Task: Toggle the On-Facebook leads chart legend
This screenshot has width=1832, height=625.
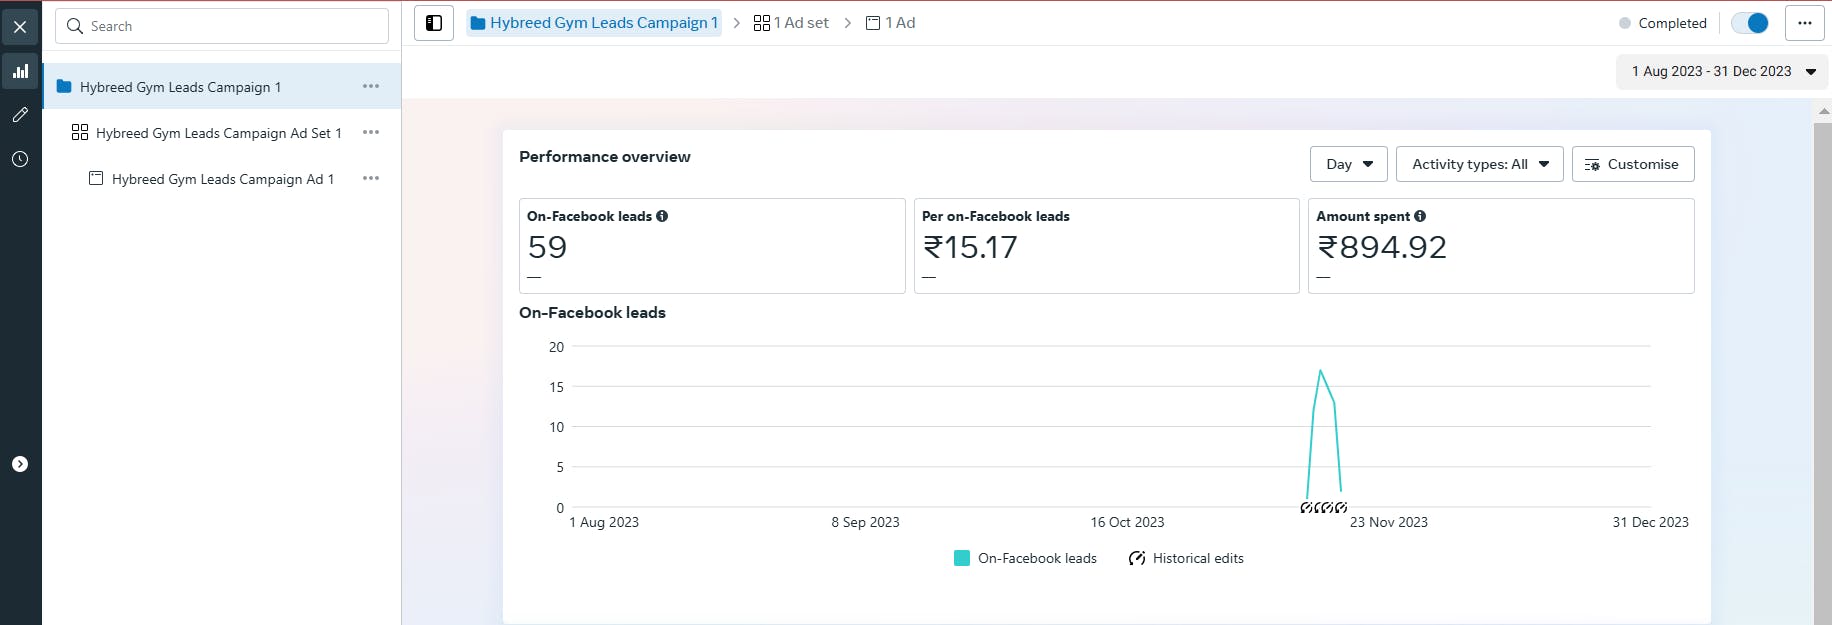Action: point(1025,558)
